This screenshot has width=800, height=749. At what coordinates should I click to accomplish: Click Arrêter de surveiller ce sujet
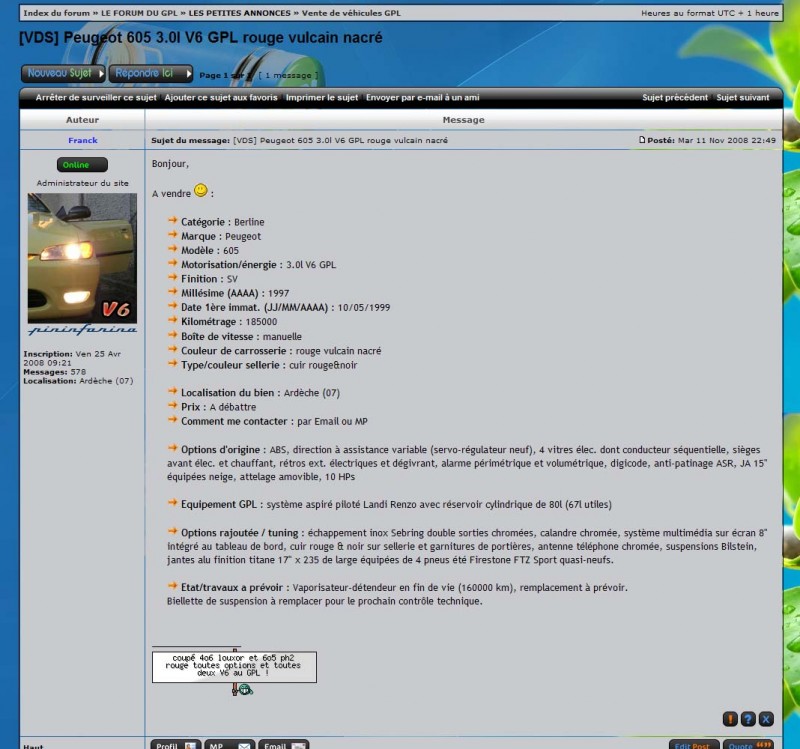[x=96, y=98]
